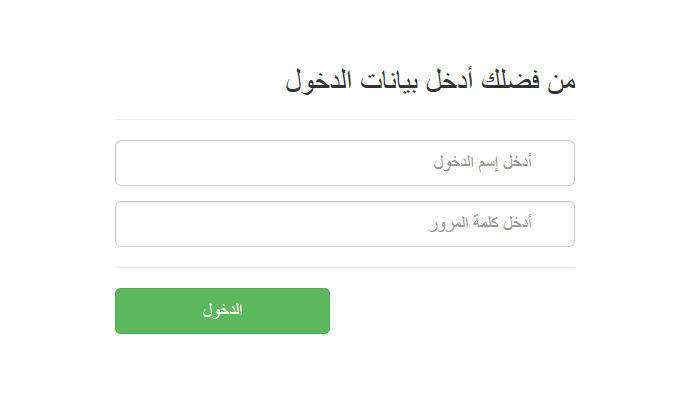Activate the field above the password box
The height and width of the screenshot is (414, 690).
[345, 163]
